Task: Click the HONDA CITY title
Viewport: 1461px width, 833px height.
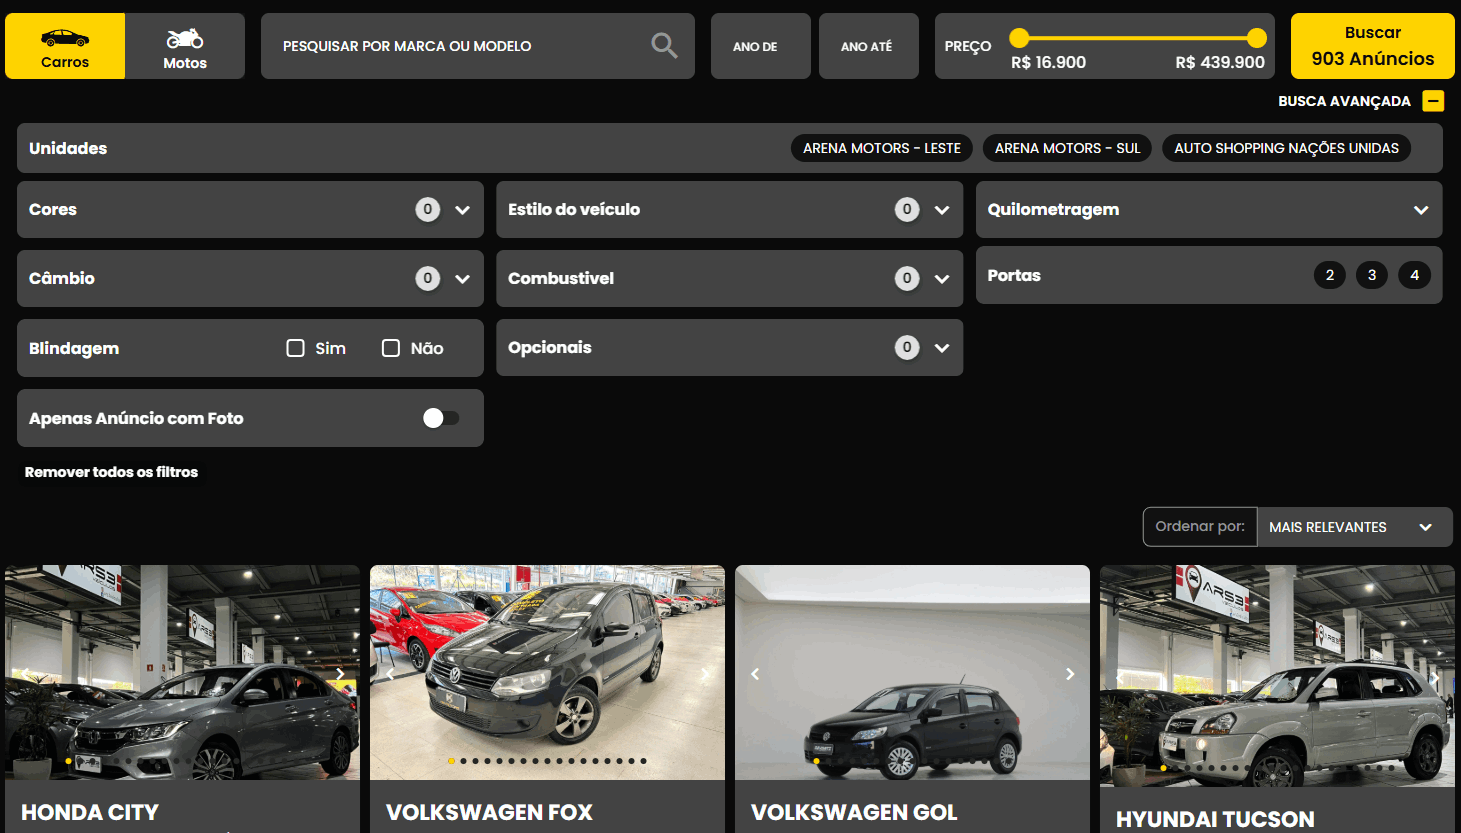Action: point(90,812)
